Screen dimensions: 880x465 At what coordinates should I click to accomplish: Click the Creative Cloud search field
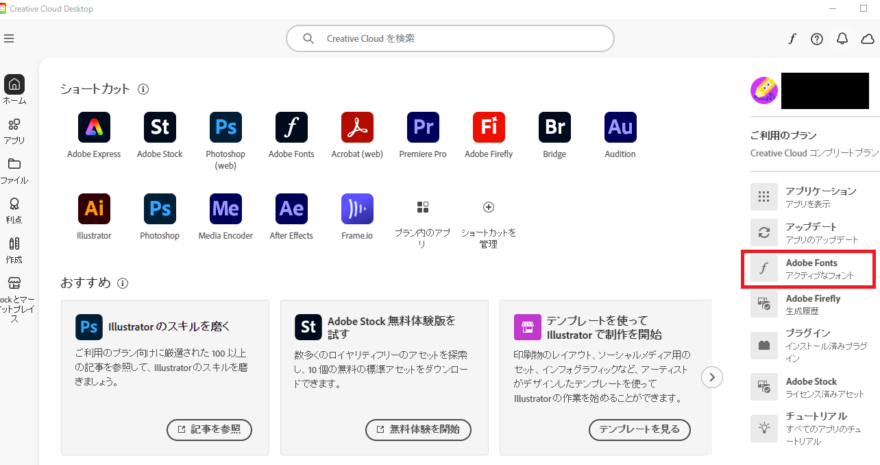pos(450,39)
